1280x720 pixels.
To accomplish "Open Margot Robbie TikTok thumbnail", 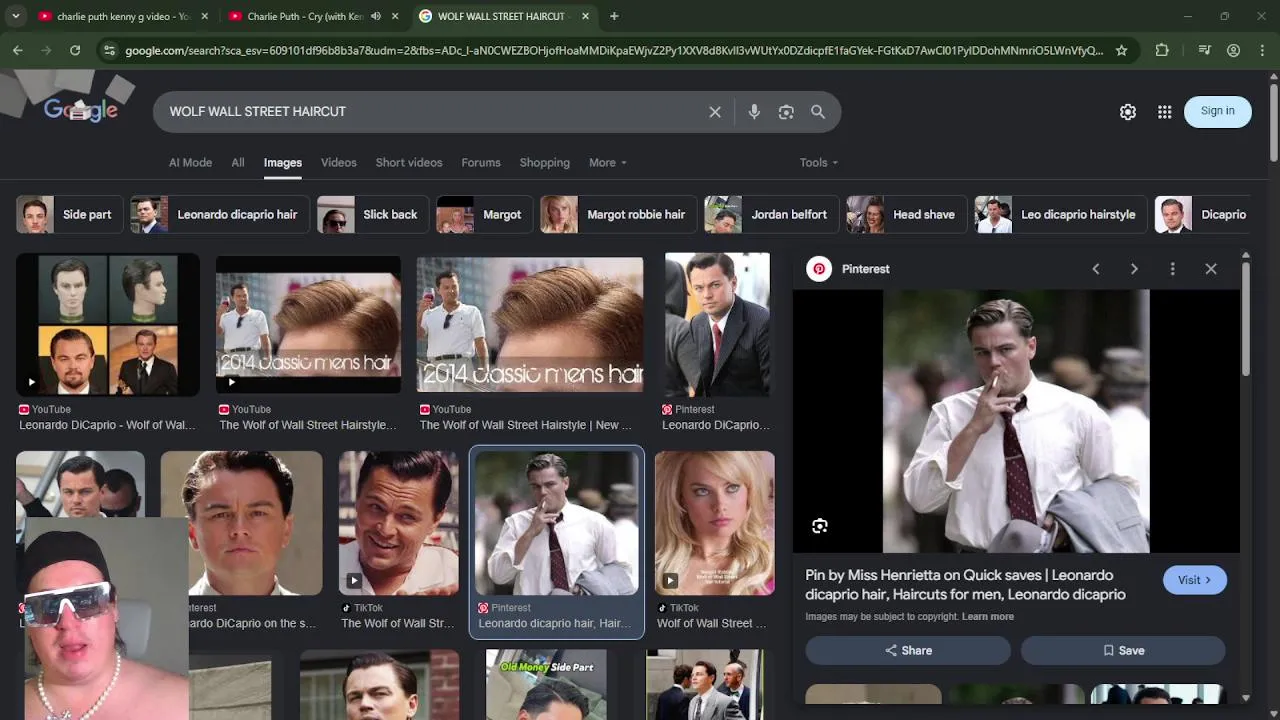I will point(715,523).
